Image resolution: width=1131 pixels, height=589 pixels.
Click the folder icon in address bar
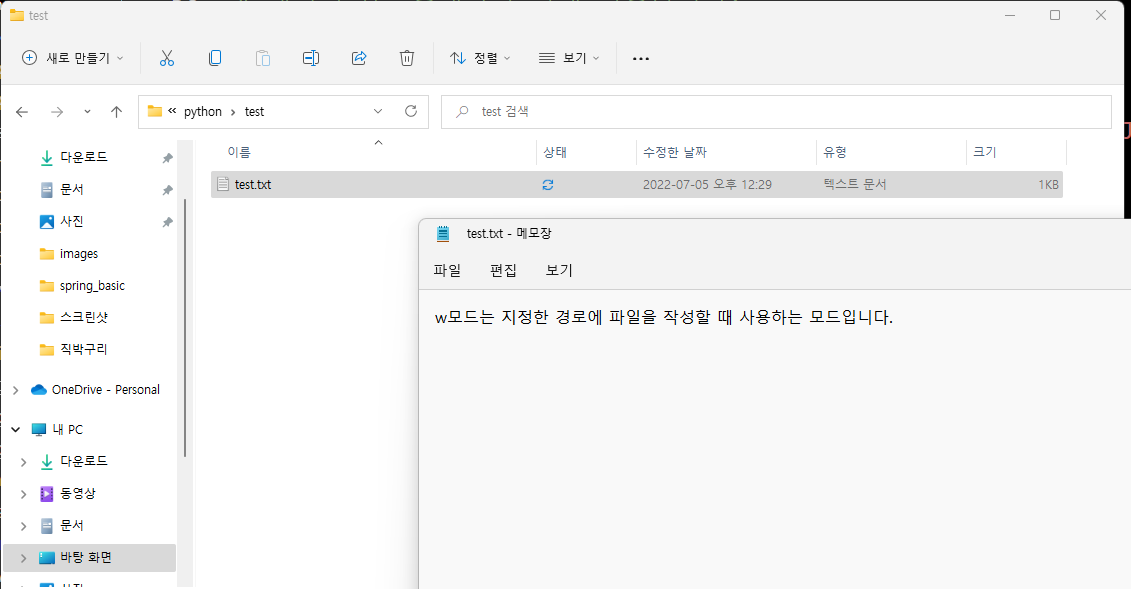[x=154, y=111]
